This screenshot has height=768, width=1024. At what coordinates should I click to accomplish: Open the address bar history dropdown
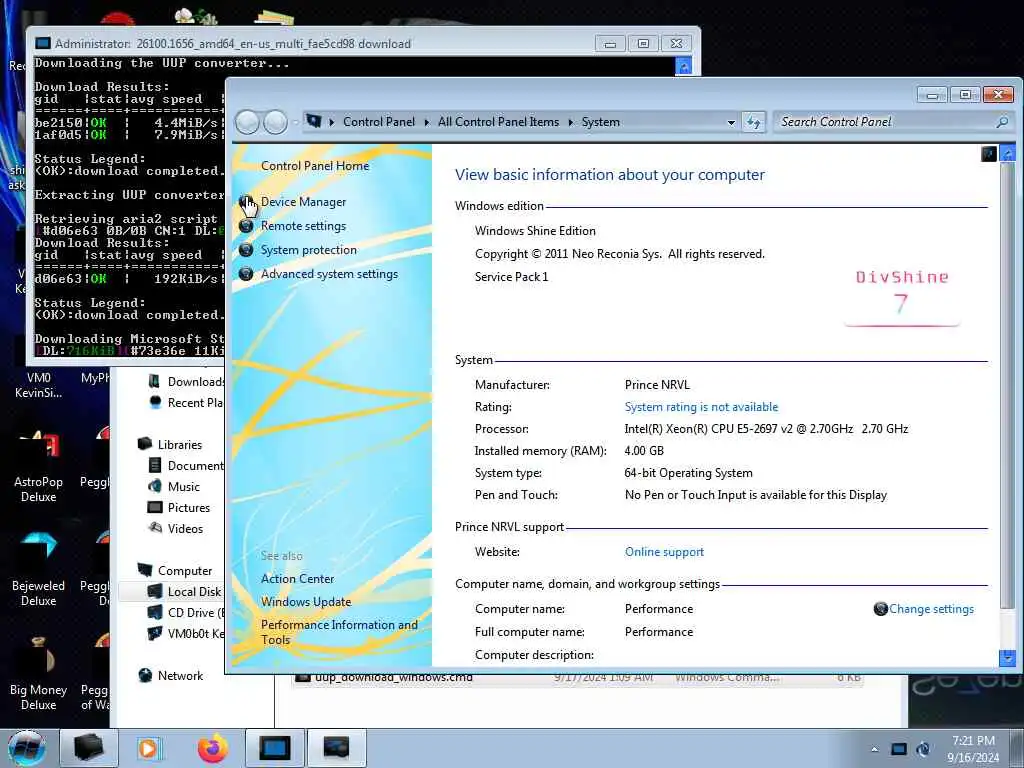[x=731, y=122]
